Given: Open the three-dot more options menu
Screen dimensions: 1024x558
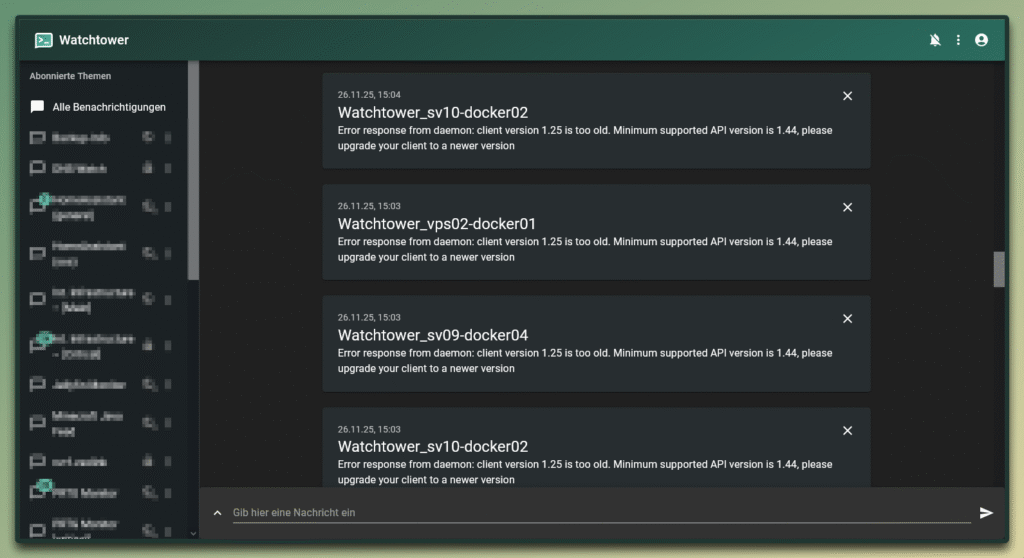Looking at the screenshot, I should pos(958,40).
